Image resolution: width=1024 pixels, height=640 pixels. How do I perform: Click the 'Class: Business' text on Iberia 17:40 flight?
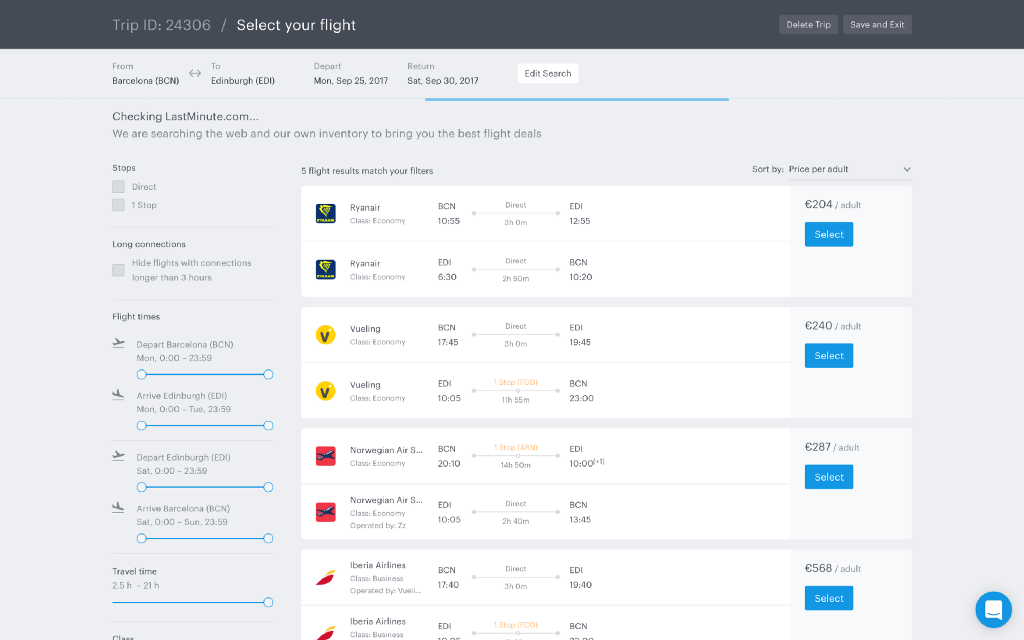377,579
